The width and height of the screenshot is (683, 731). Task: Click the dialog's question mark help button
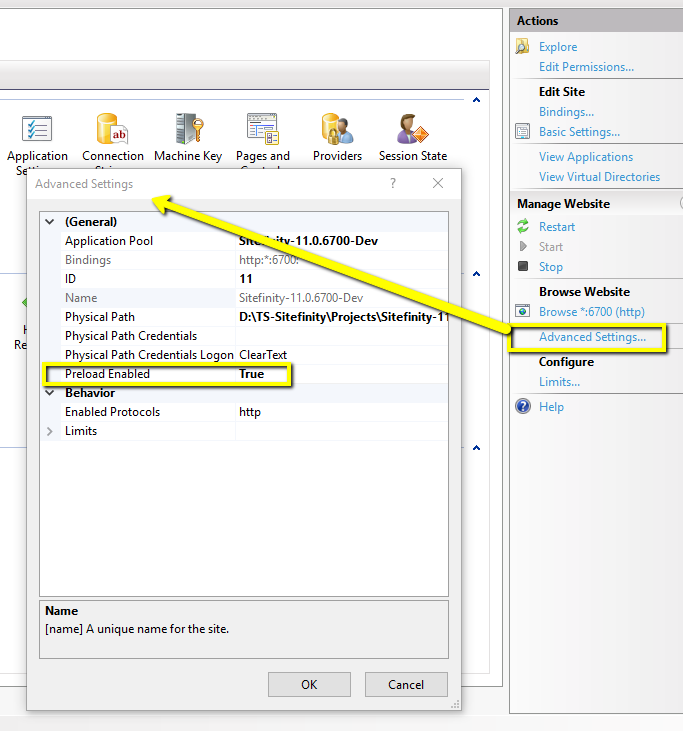(393, 184)
